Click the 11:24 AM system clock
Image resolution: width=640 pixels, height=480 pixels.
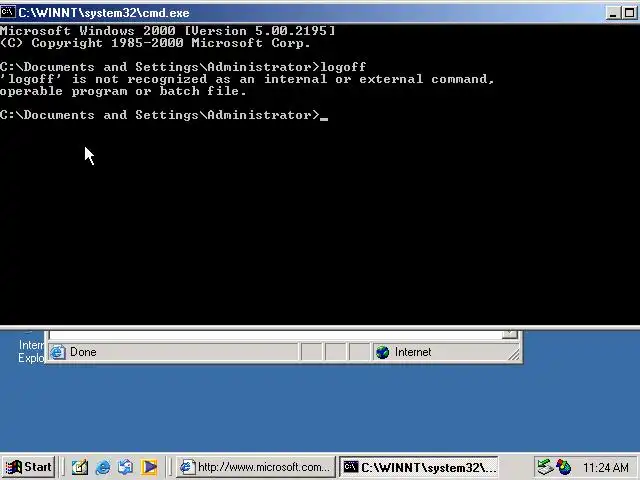coord(606,467)
